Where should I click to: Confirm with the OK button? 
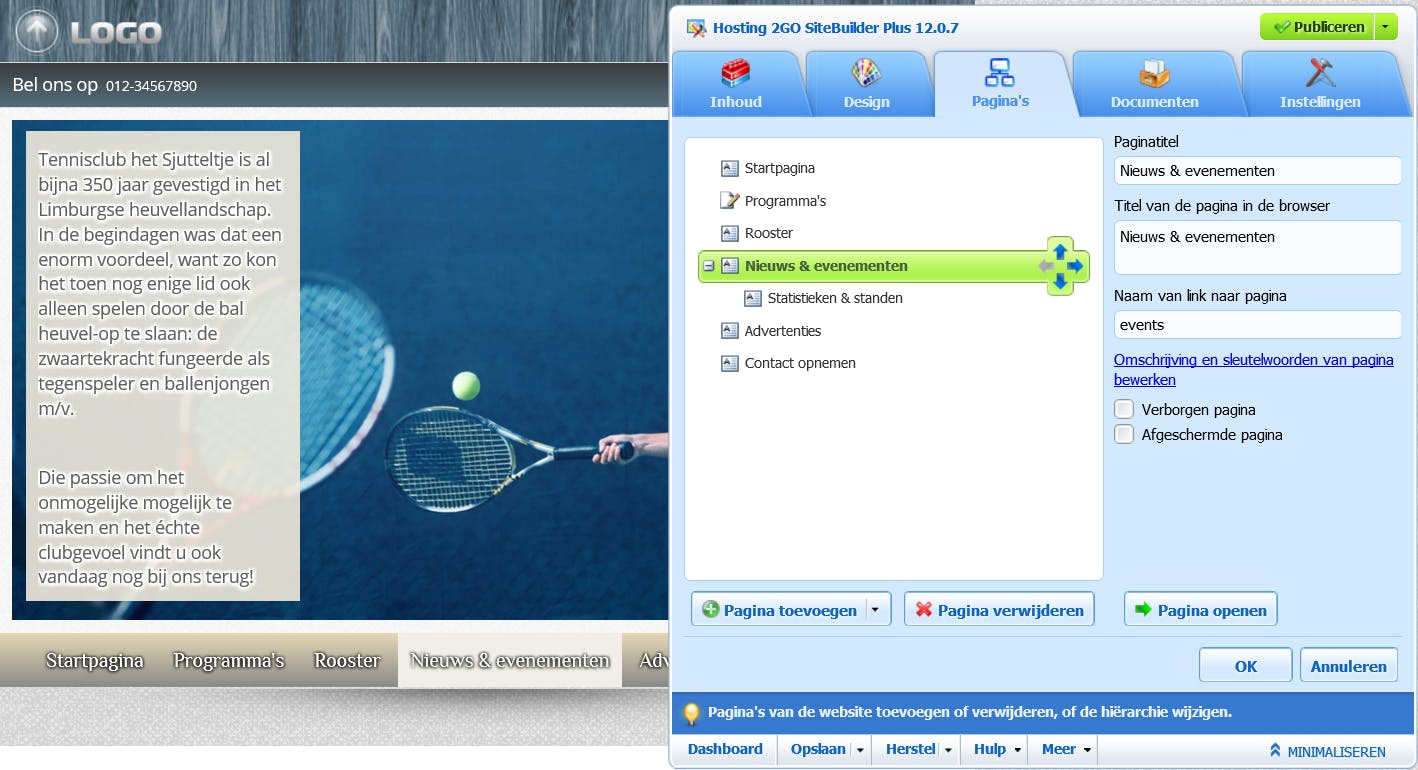pyautogui.click(x=1246, y=666)
